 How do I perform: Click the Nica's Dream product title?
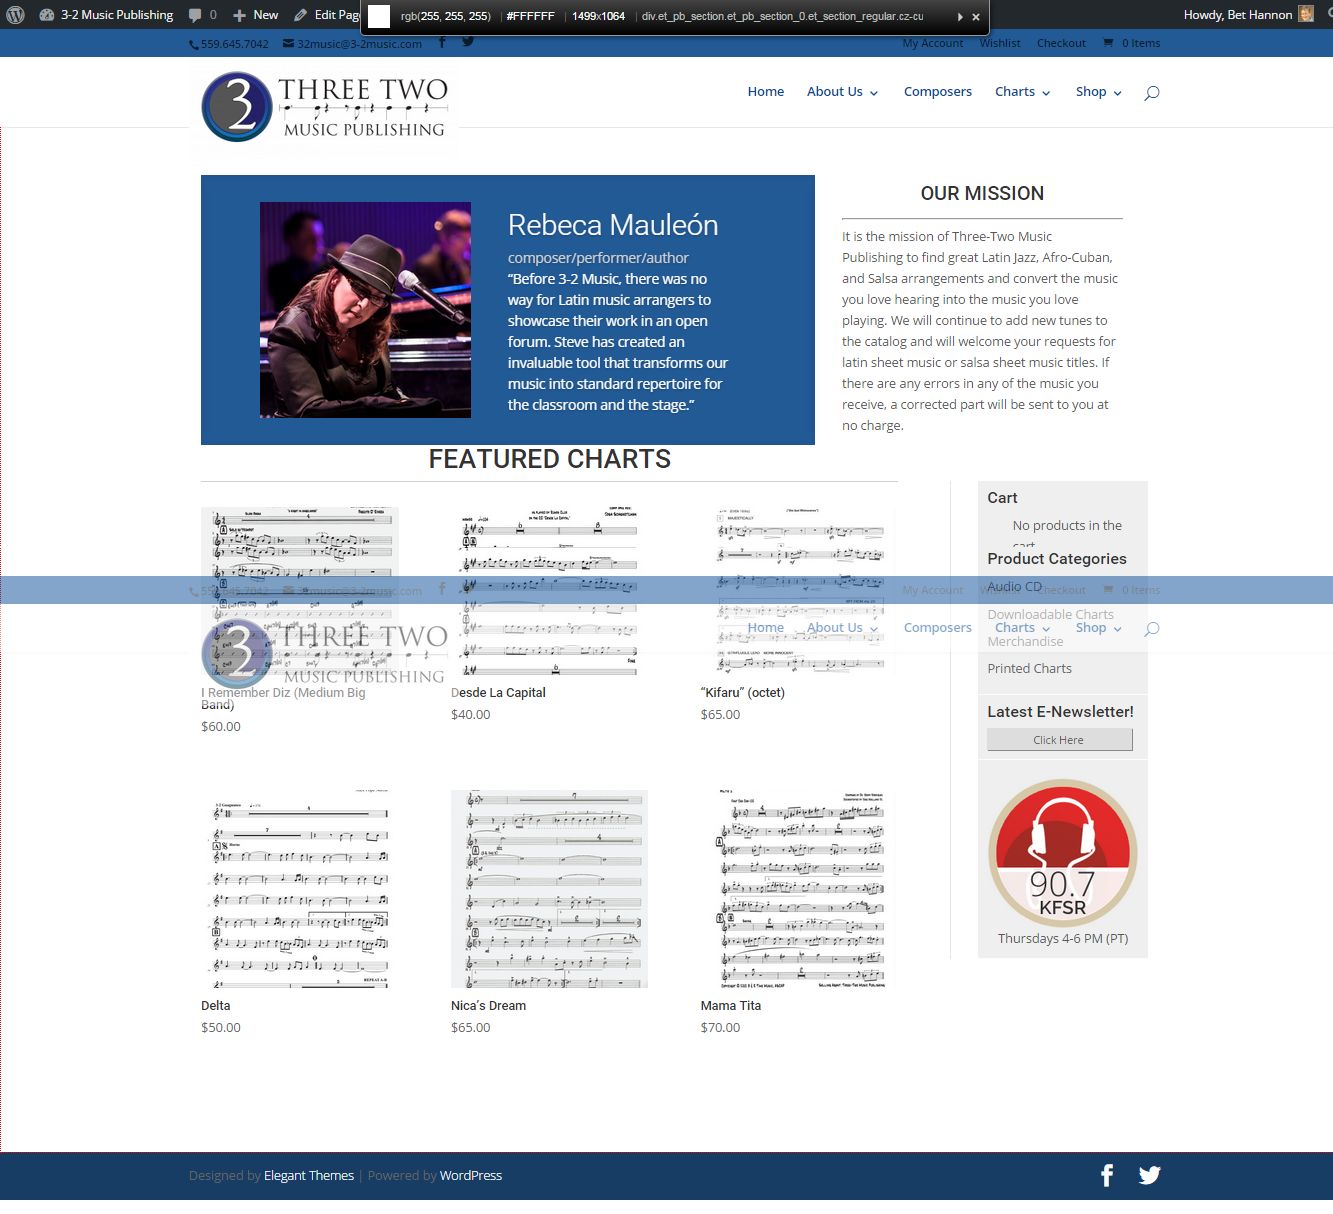pos(488,1006)
